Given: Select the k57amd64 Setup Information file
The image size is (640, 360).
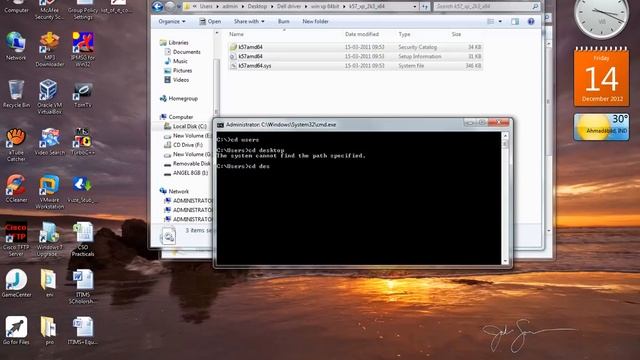Looking at the screenshot, I should pos(355,56).
